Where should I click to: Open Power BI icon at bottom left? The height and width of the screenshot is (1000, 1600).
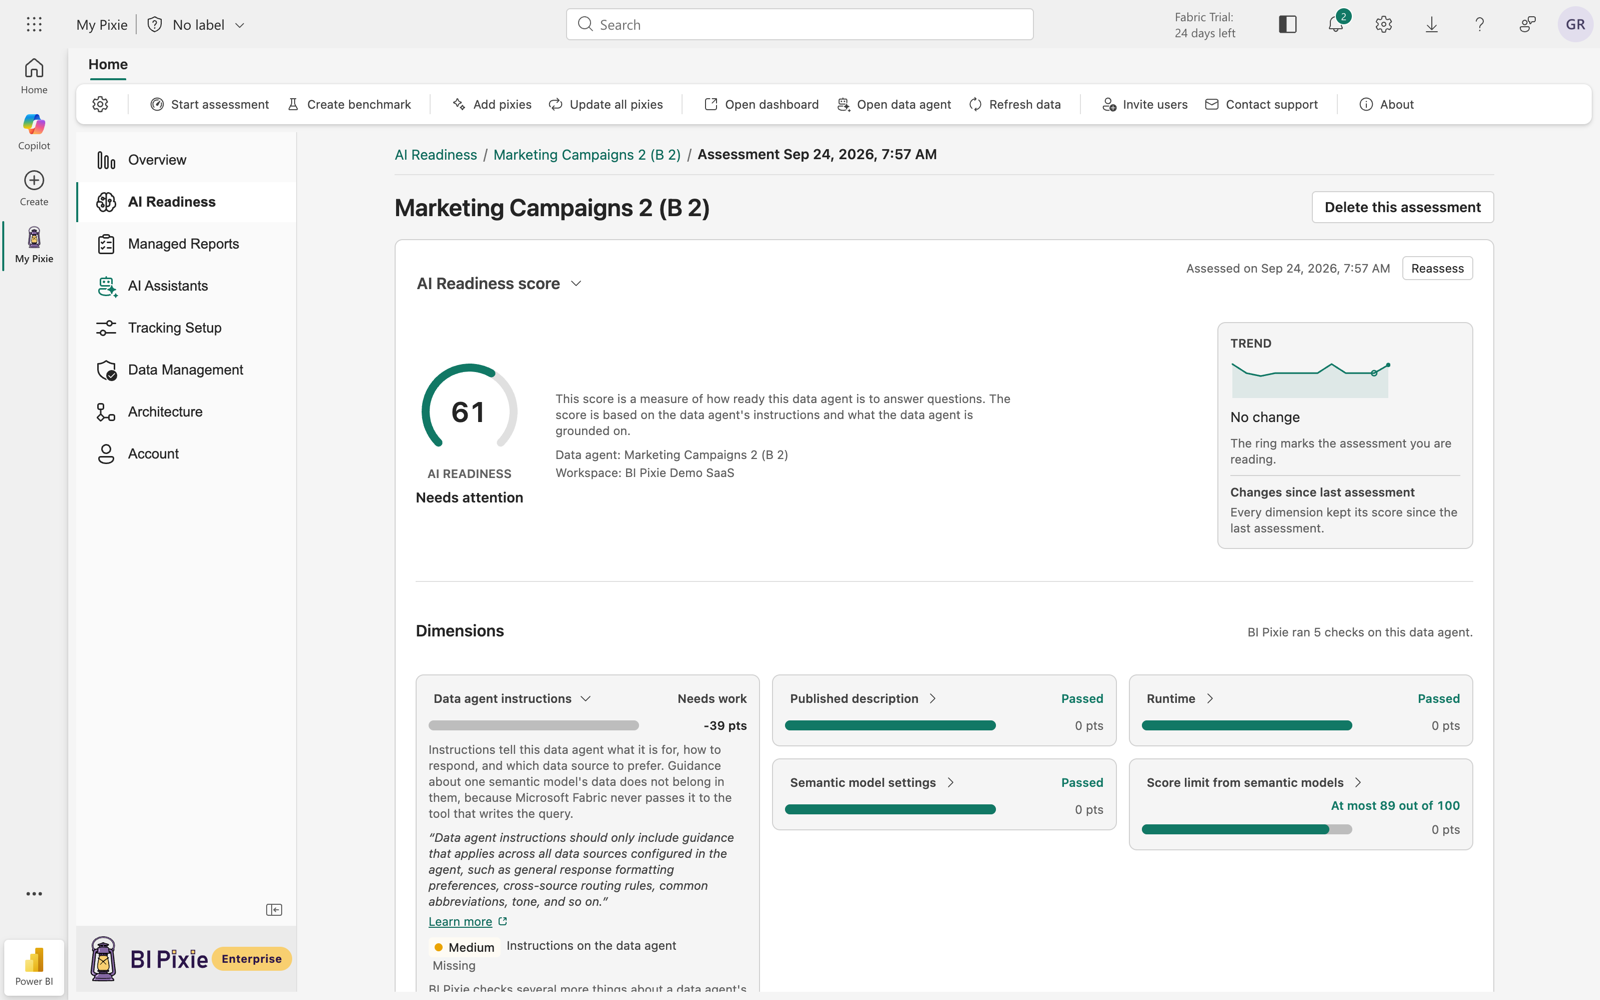(34, 967)
